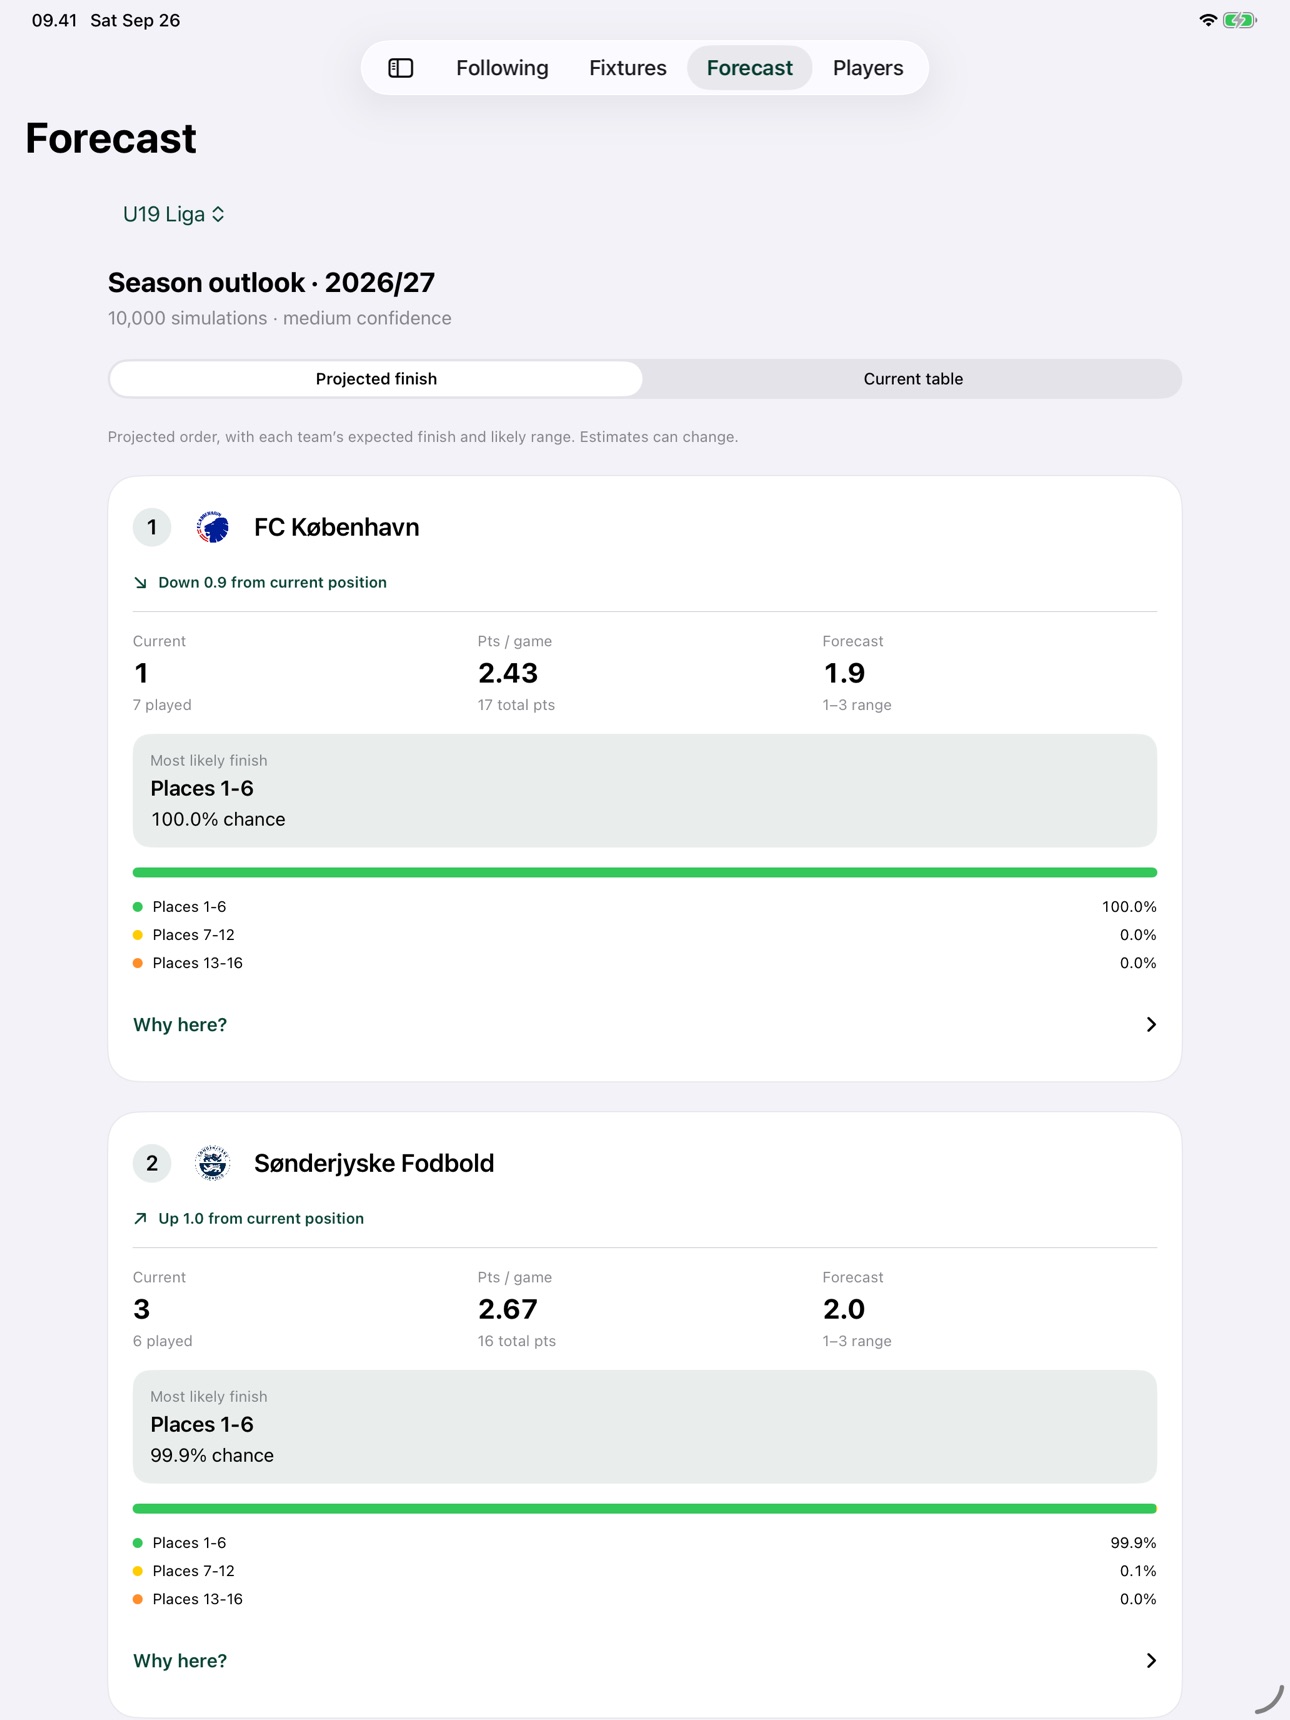
Task: Tap the Sønderjyske Fodbold club crest
Action: [213, 1163]
